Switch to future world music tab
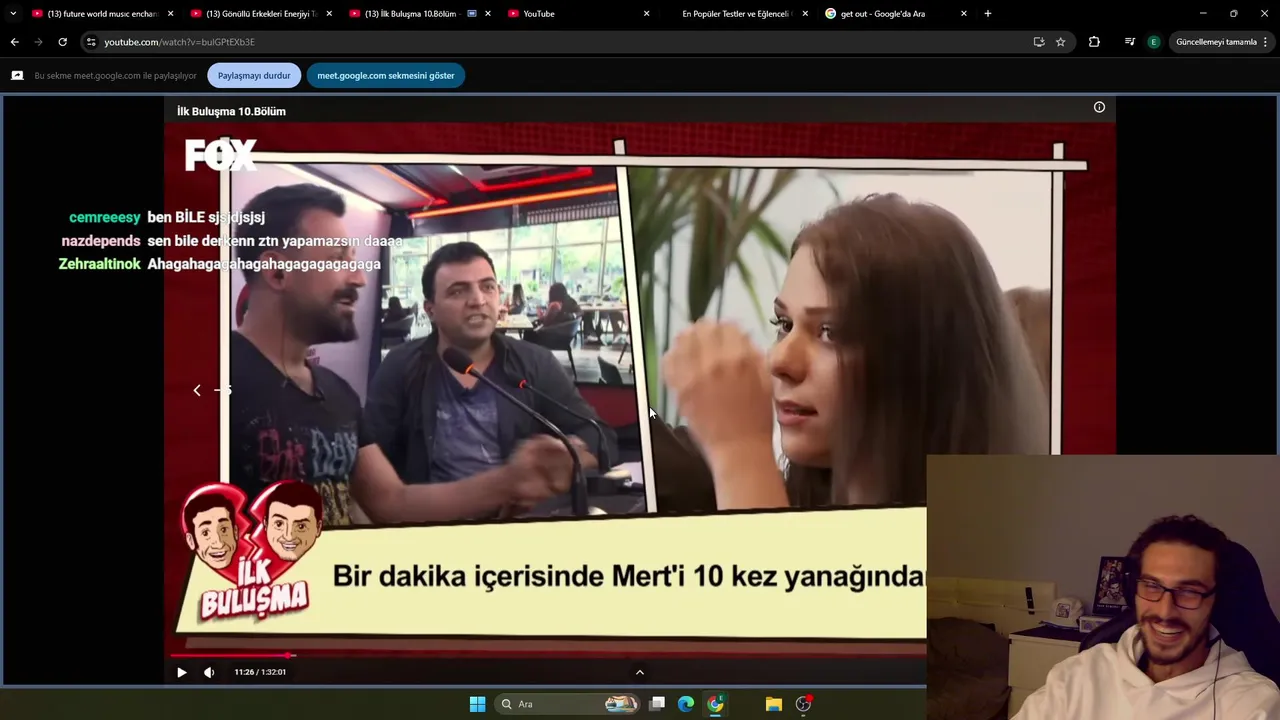Image resolution: width=1280 pixels, height=720 pixels. pyautogui.click(x=100, y=14)
